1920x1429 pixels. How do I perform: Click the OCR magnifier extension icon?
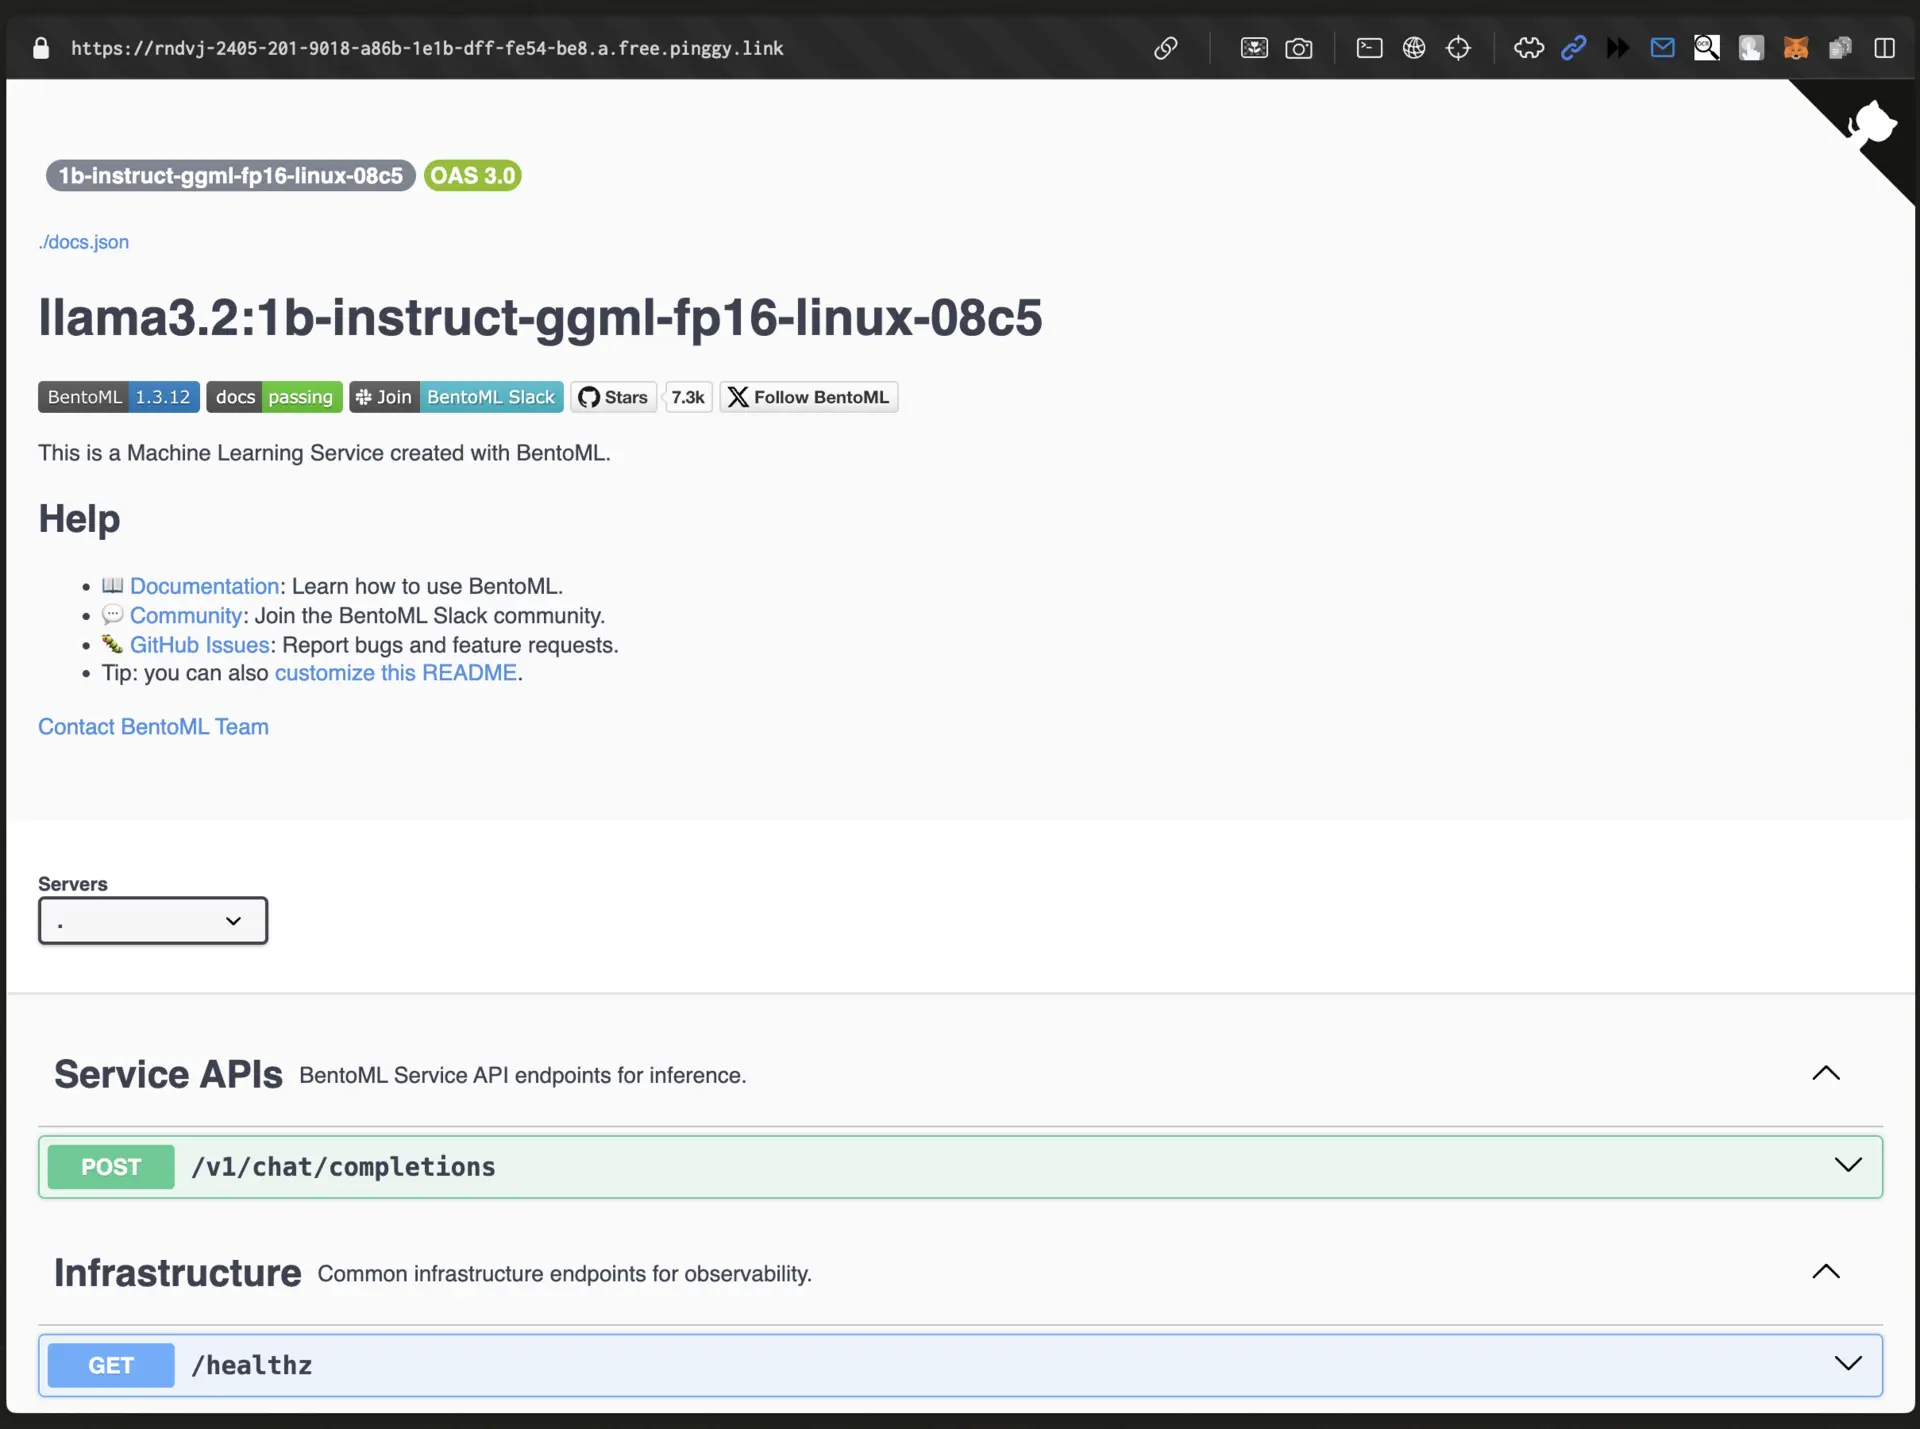(1707, 48)
